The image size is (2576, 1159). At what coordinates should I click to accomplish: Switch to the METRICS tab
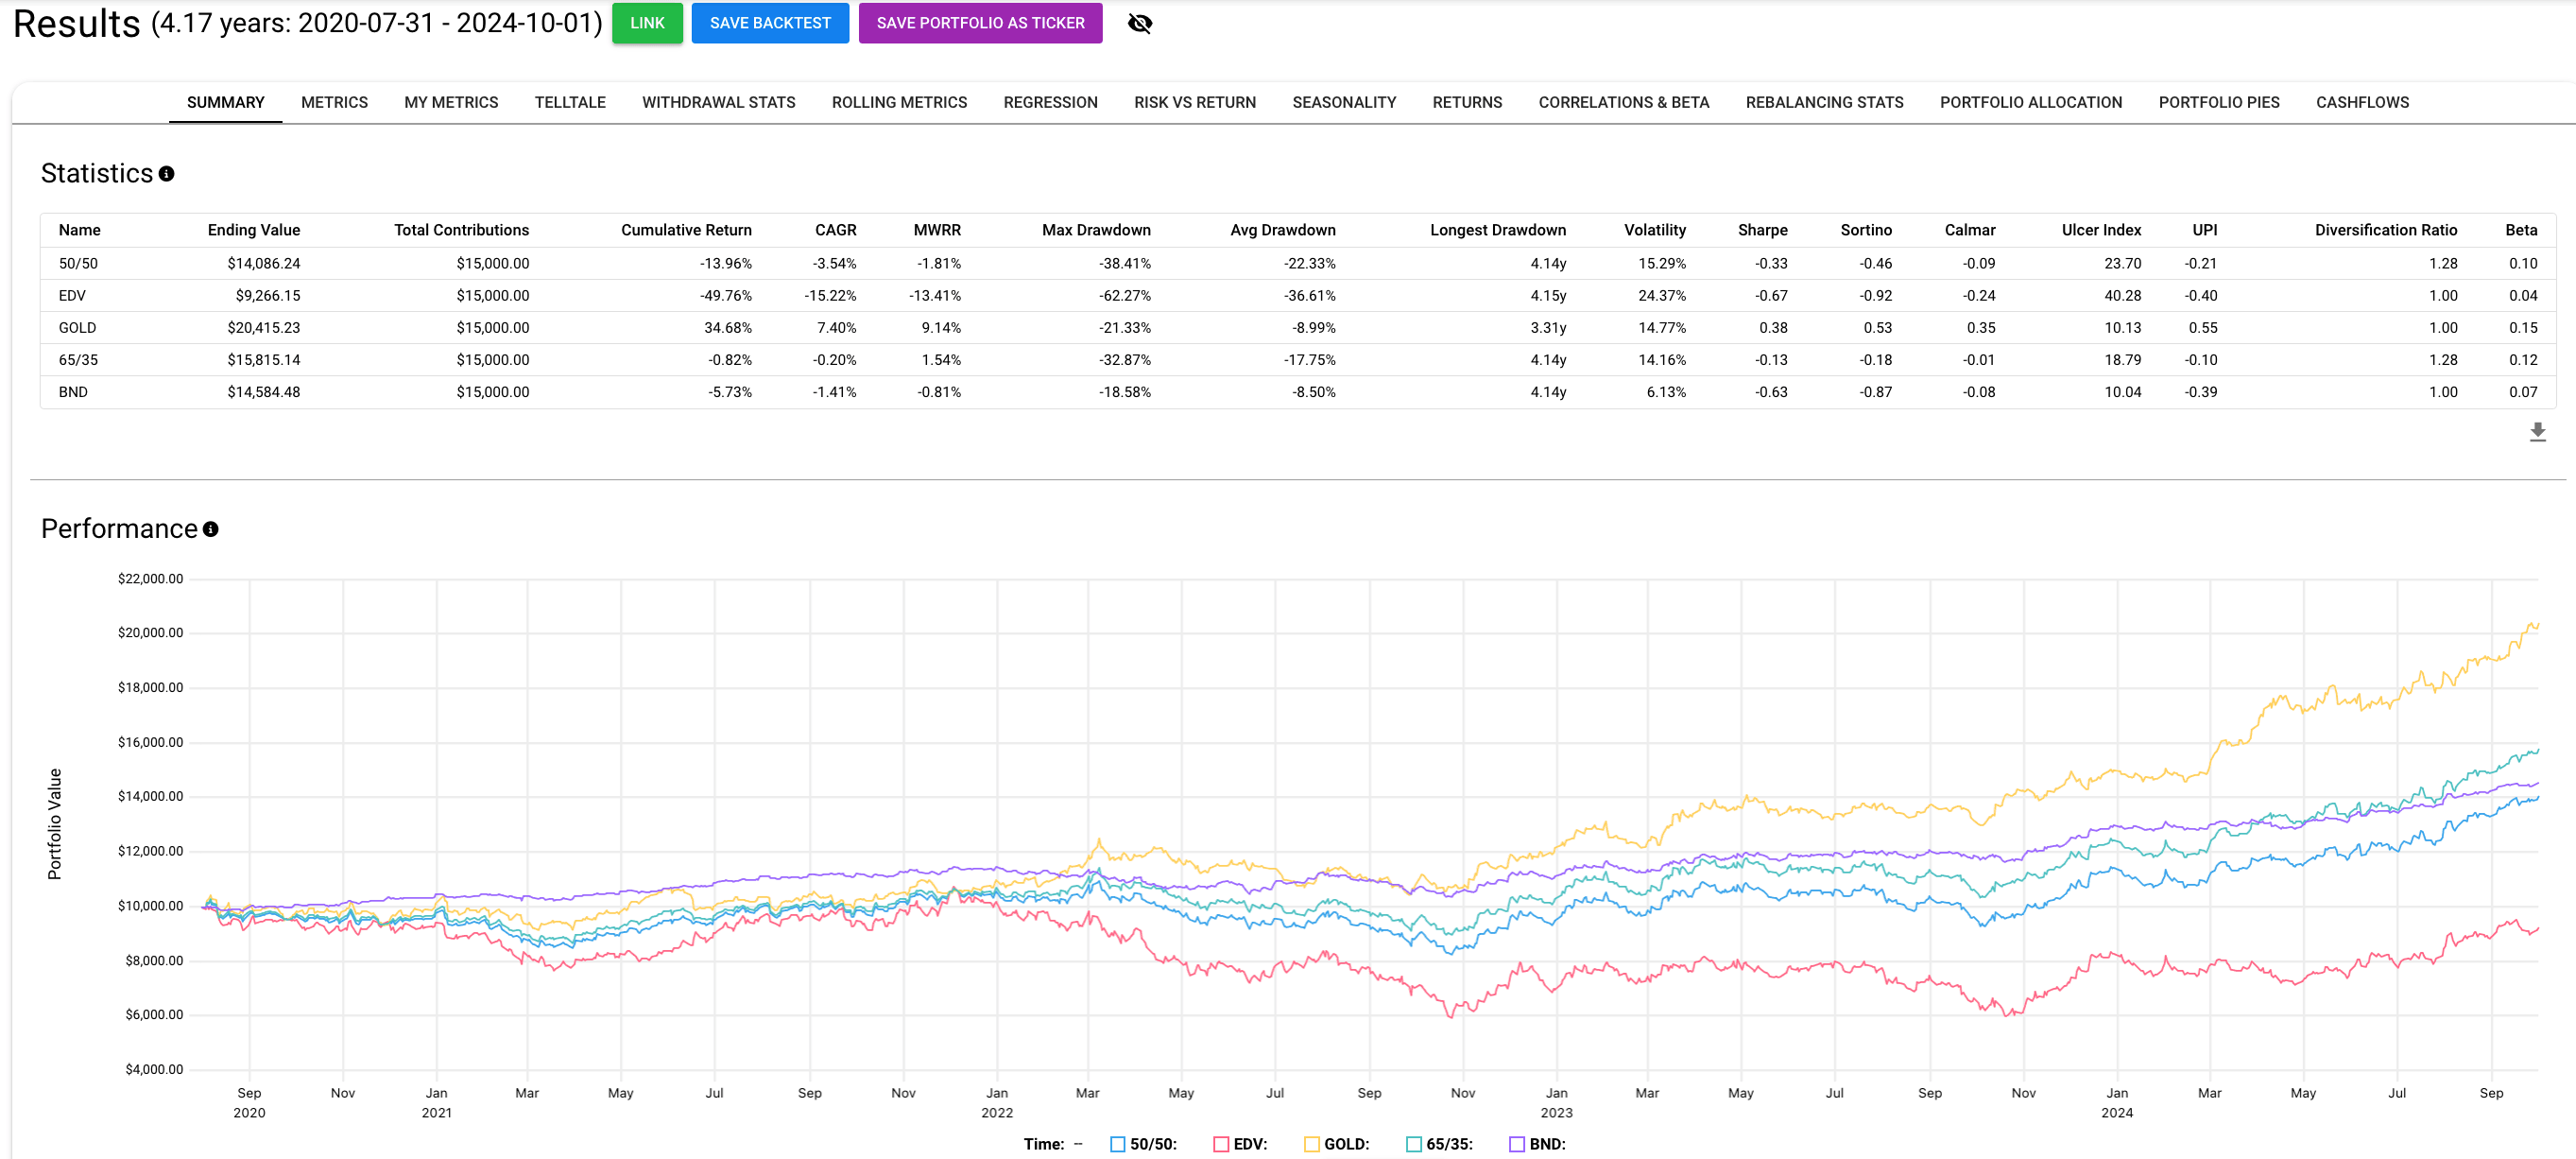(x=334, y=102)
